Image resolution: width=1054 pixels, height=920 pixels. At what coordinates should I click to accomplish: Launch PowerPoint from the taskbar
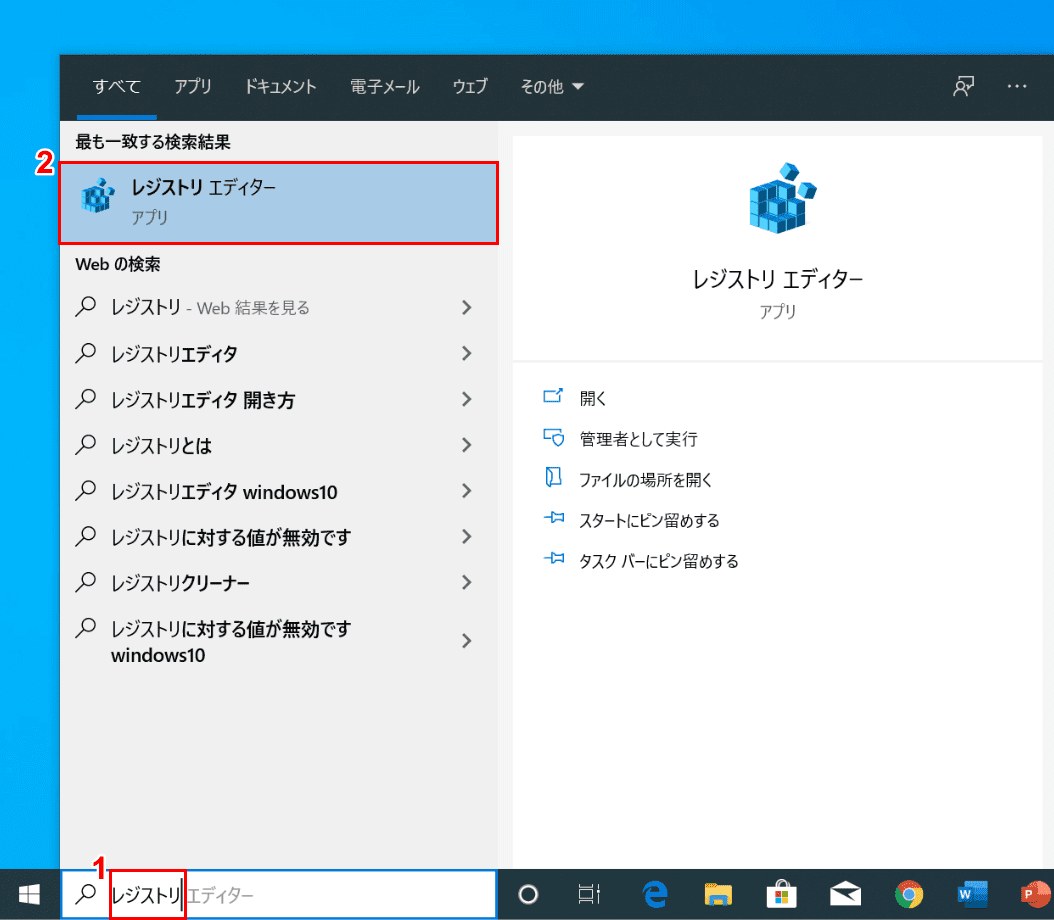pos(1036,894)
